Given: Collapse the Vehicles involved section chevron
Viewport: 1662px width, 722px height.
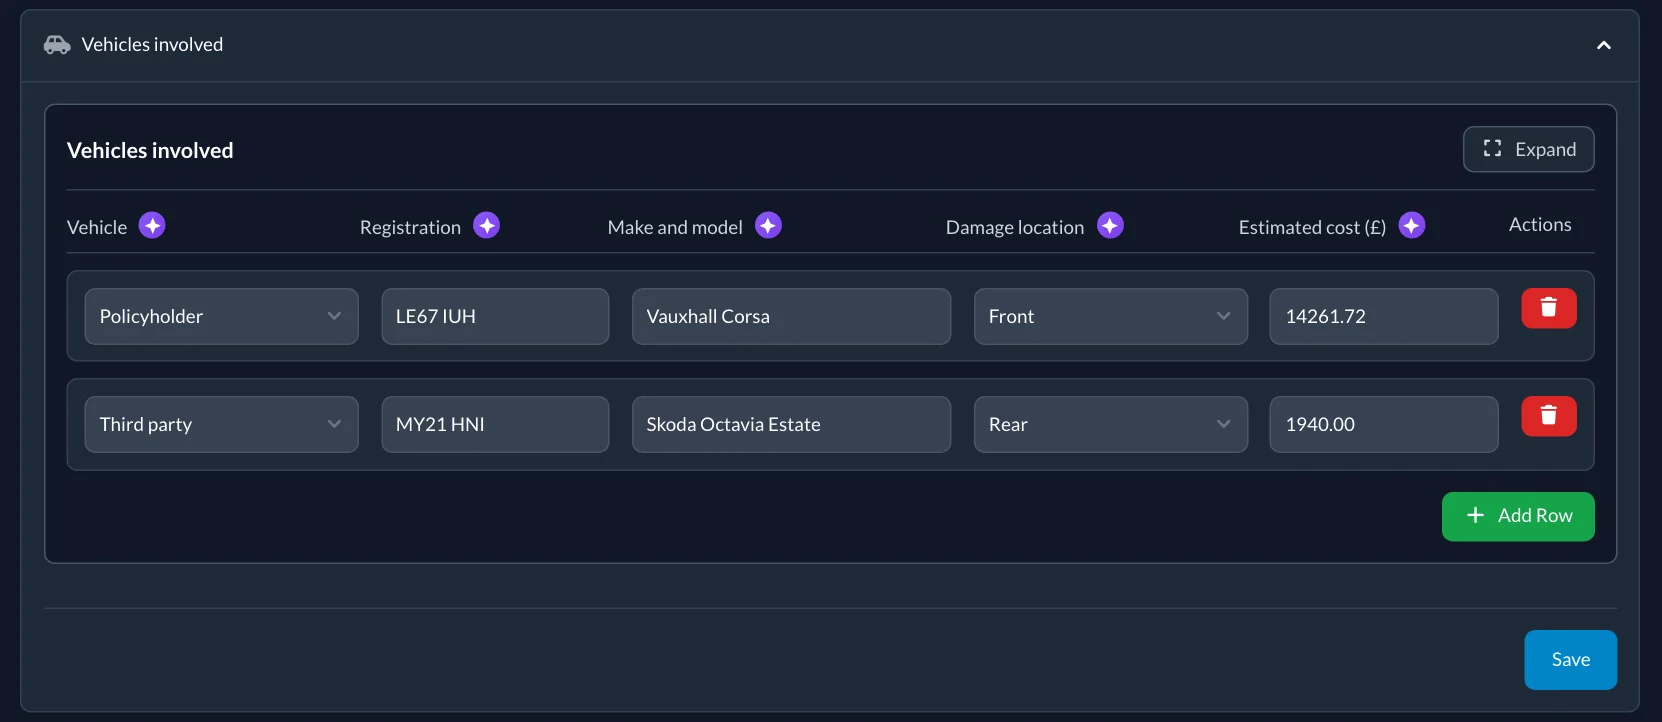Looking at the screenshot, I should coord(1604,45).
